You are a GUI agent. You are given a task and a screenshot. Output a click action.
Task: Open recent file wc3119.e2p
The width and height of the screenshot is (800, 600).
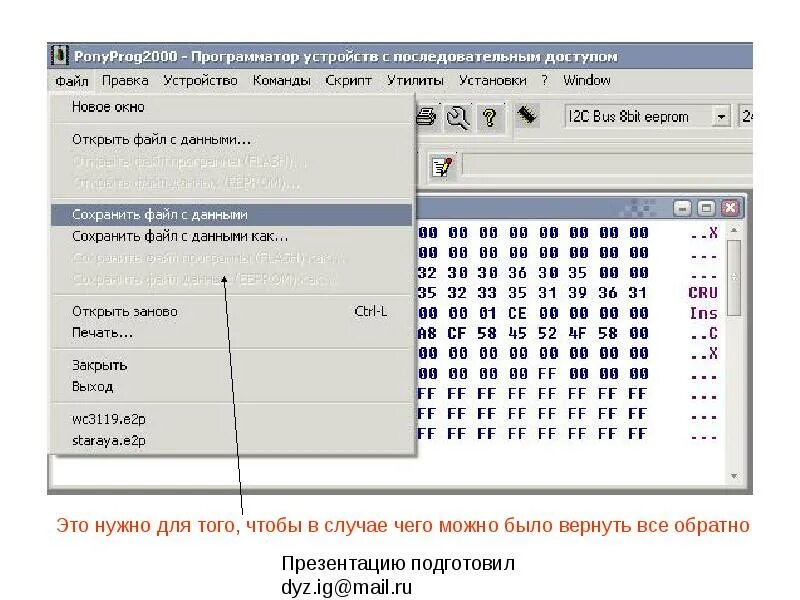(x=231, y=419)
